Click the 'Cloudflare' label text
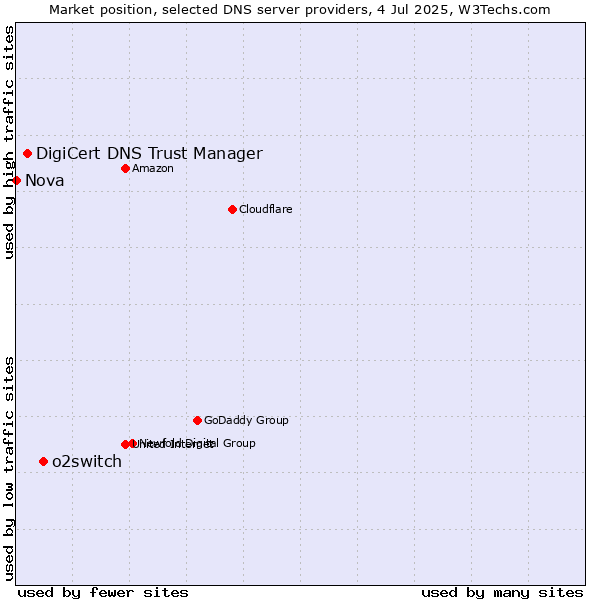The height and width of the screenshot is (600, 600). pyautogui.click(x=266, y=209)
